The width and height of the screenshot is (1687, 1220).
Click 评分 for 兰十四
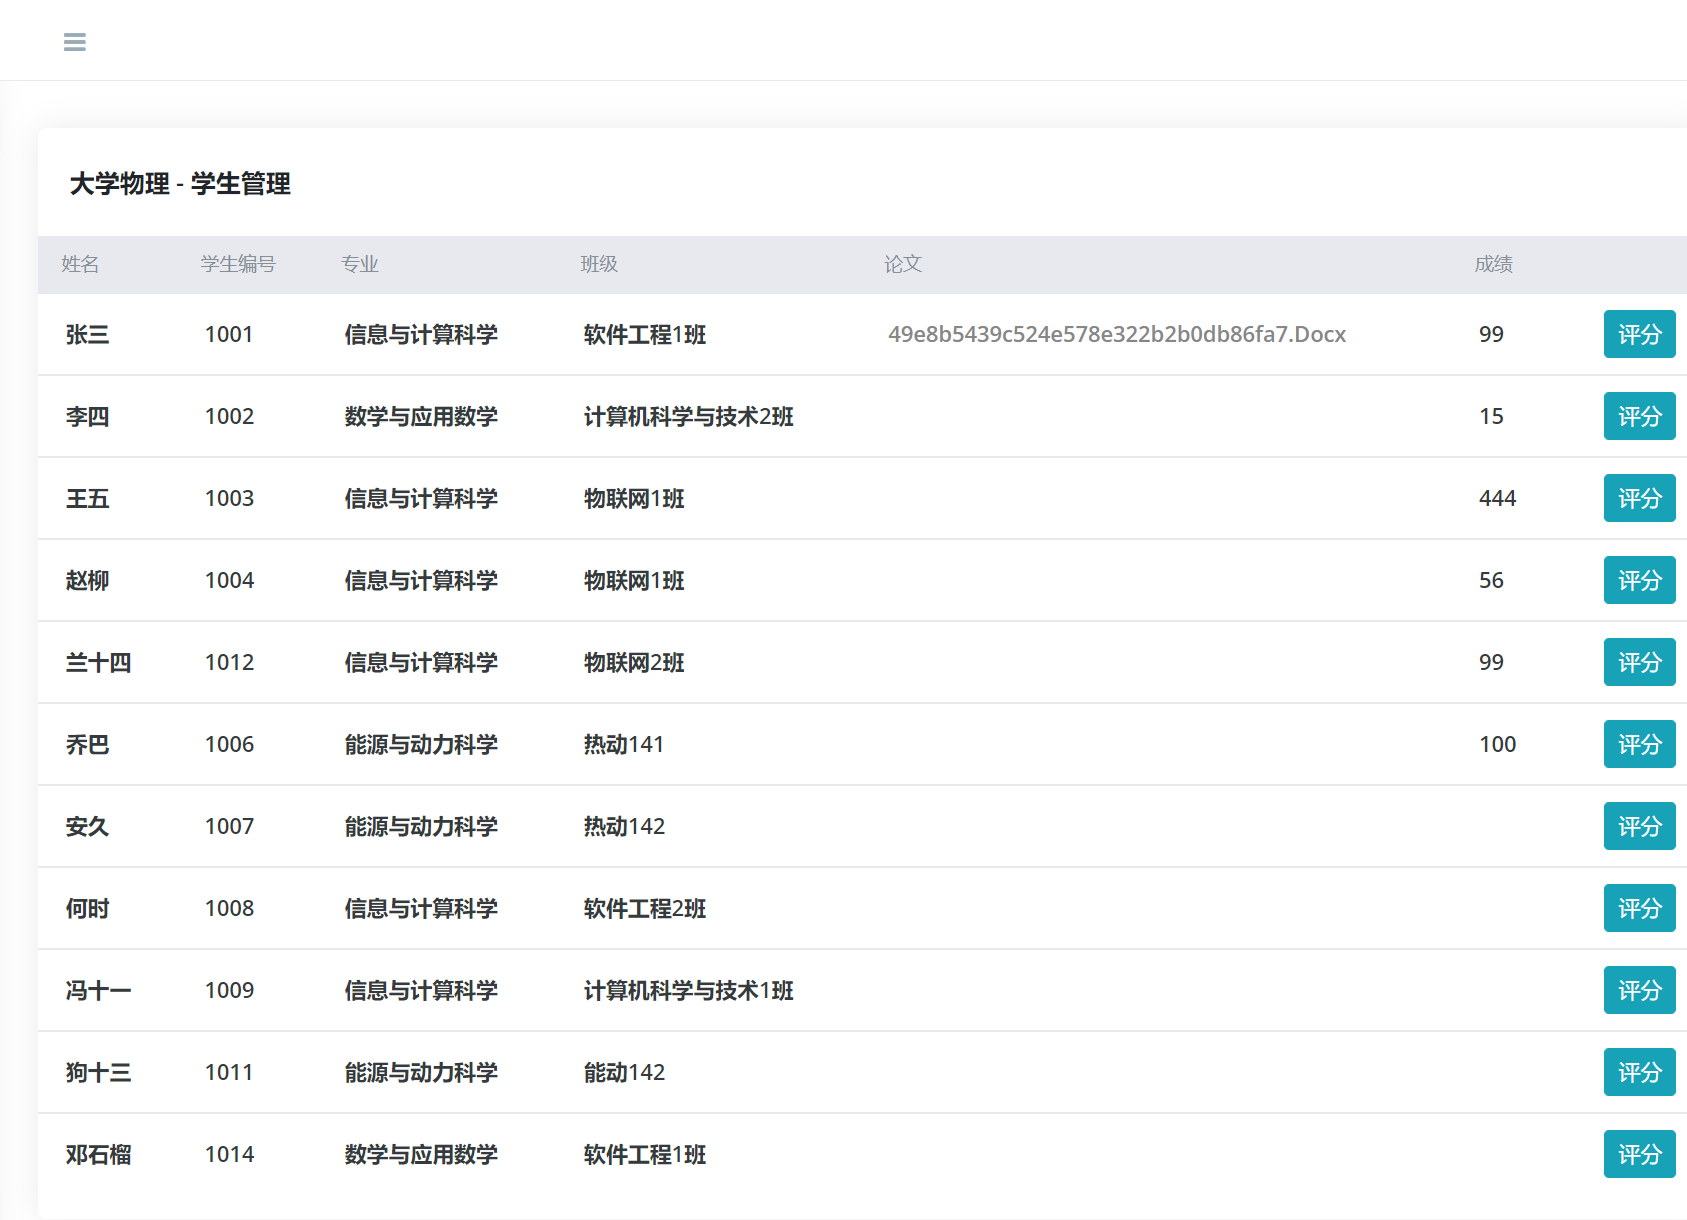1639,662
